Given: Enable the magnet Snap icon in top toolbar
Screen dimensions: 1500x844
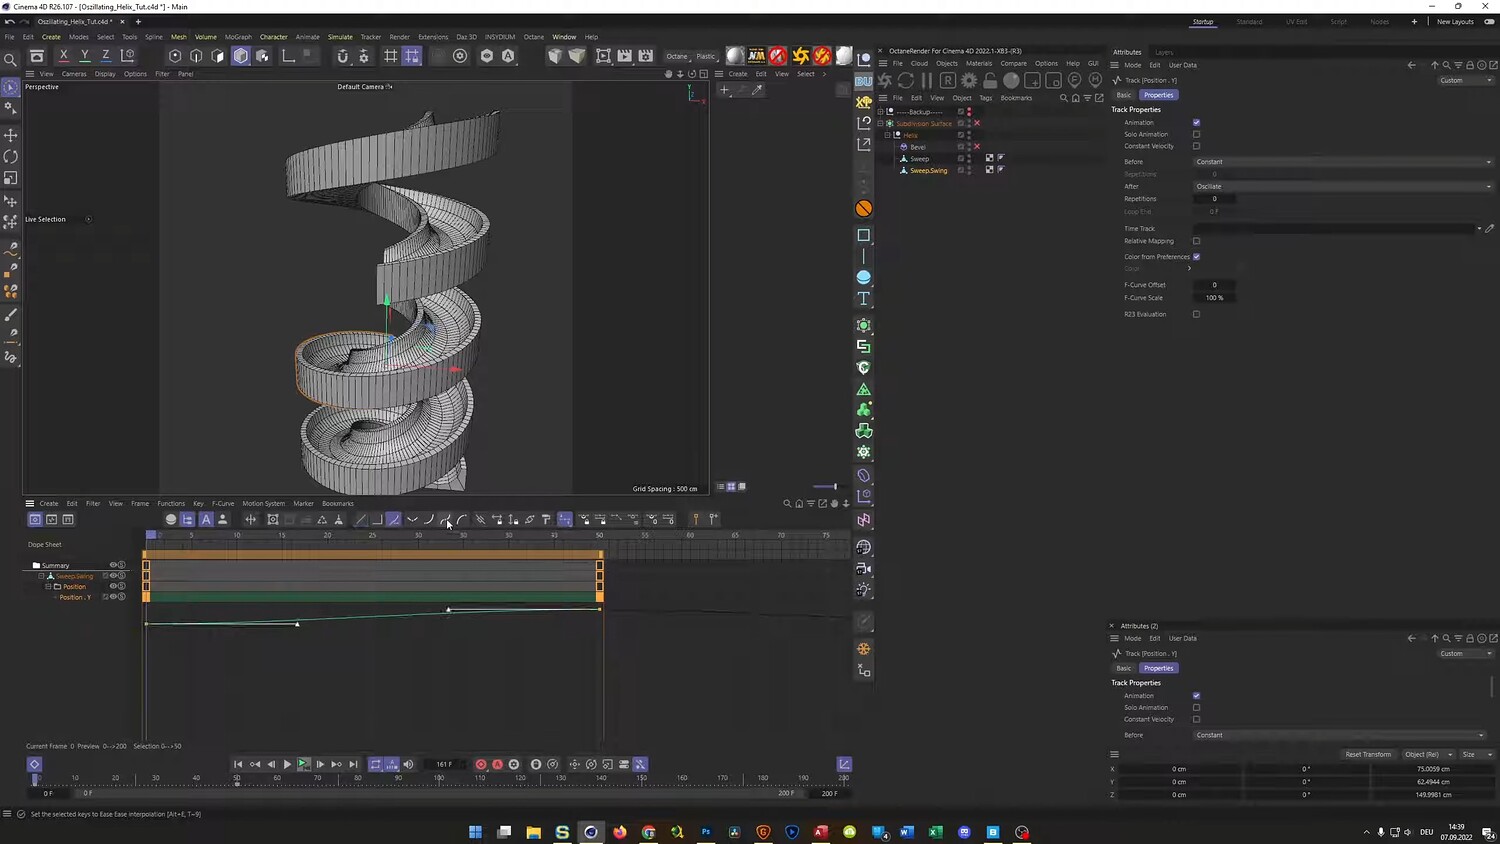Looking at the screenshot, I should (x=342, y=56).
